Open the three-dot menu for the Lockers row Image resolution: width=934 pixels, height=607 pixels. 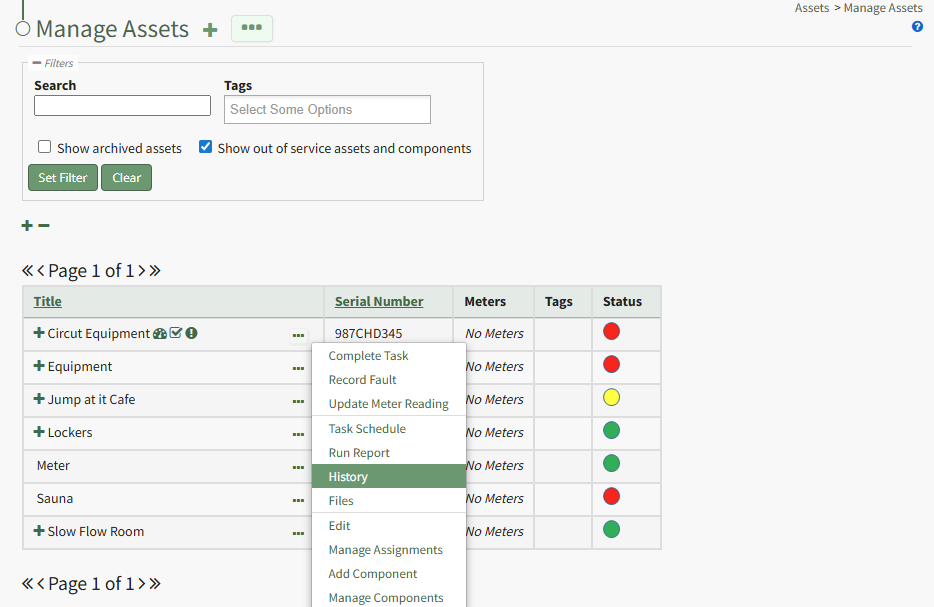coord(298,434)
